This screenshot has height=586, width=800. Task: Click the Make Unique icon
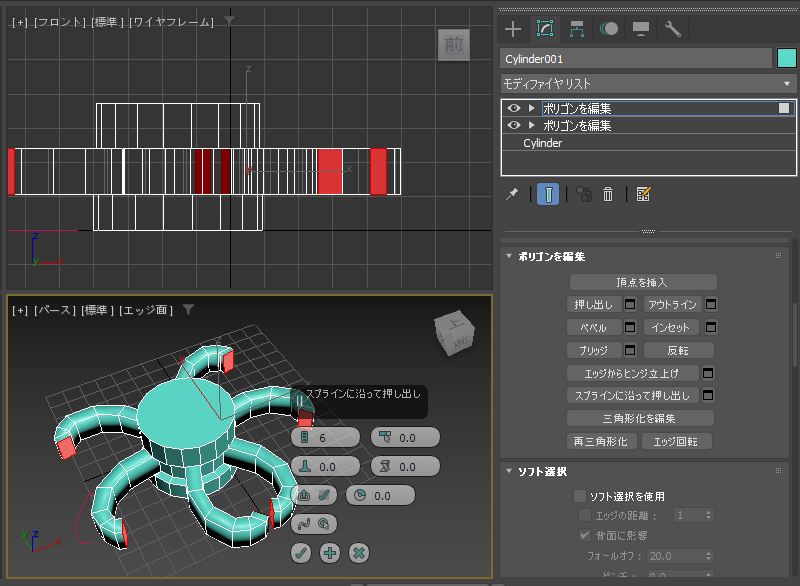pyautogui.click(x=584, y=194)
